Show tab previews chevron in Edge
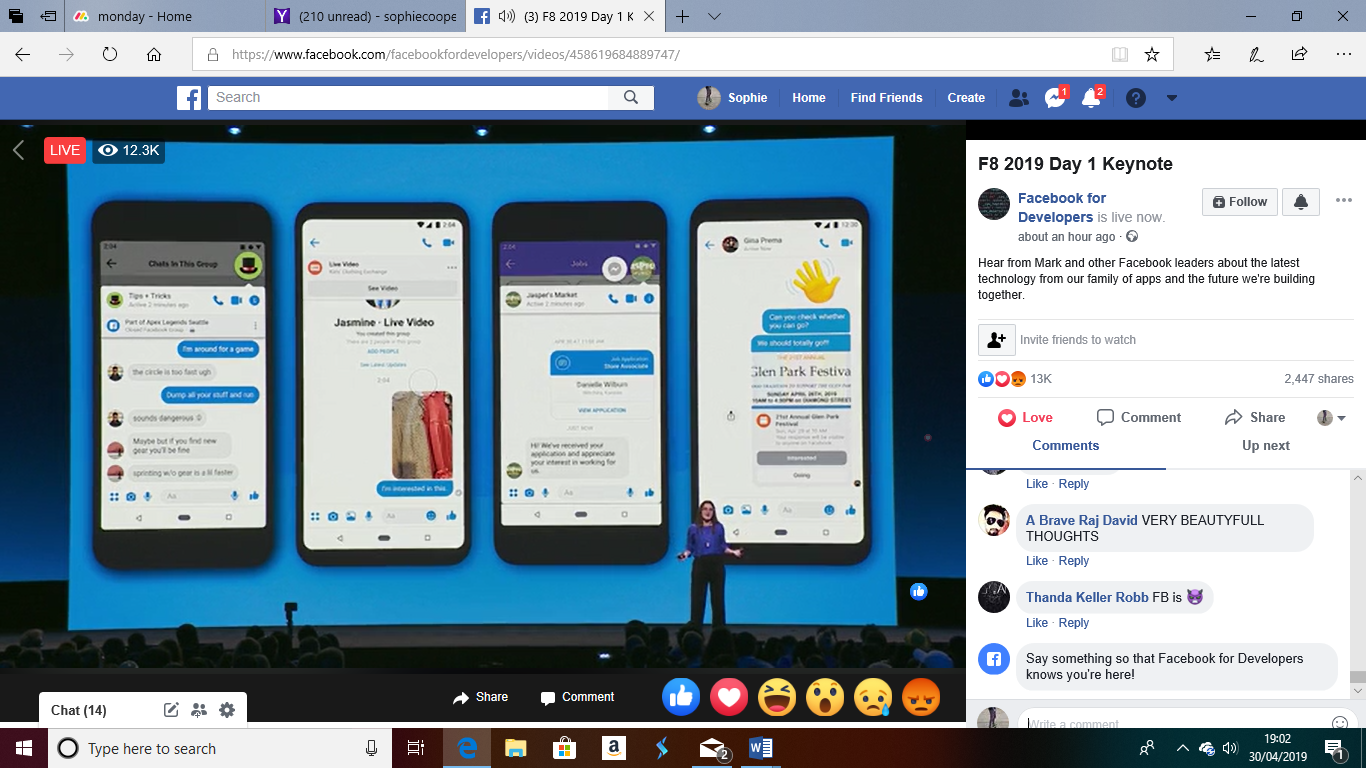The image size is (1366, 768). [x=714, y=16]
